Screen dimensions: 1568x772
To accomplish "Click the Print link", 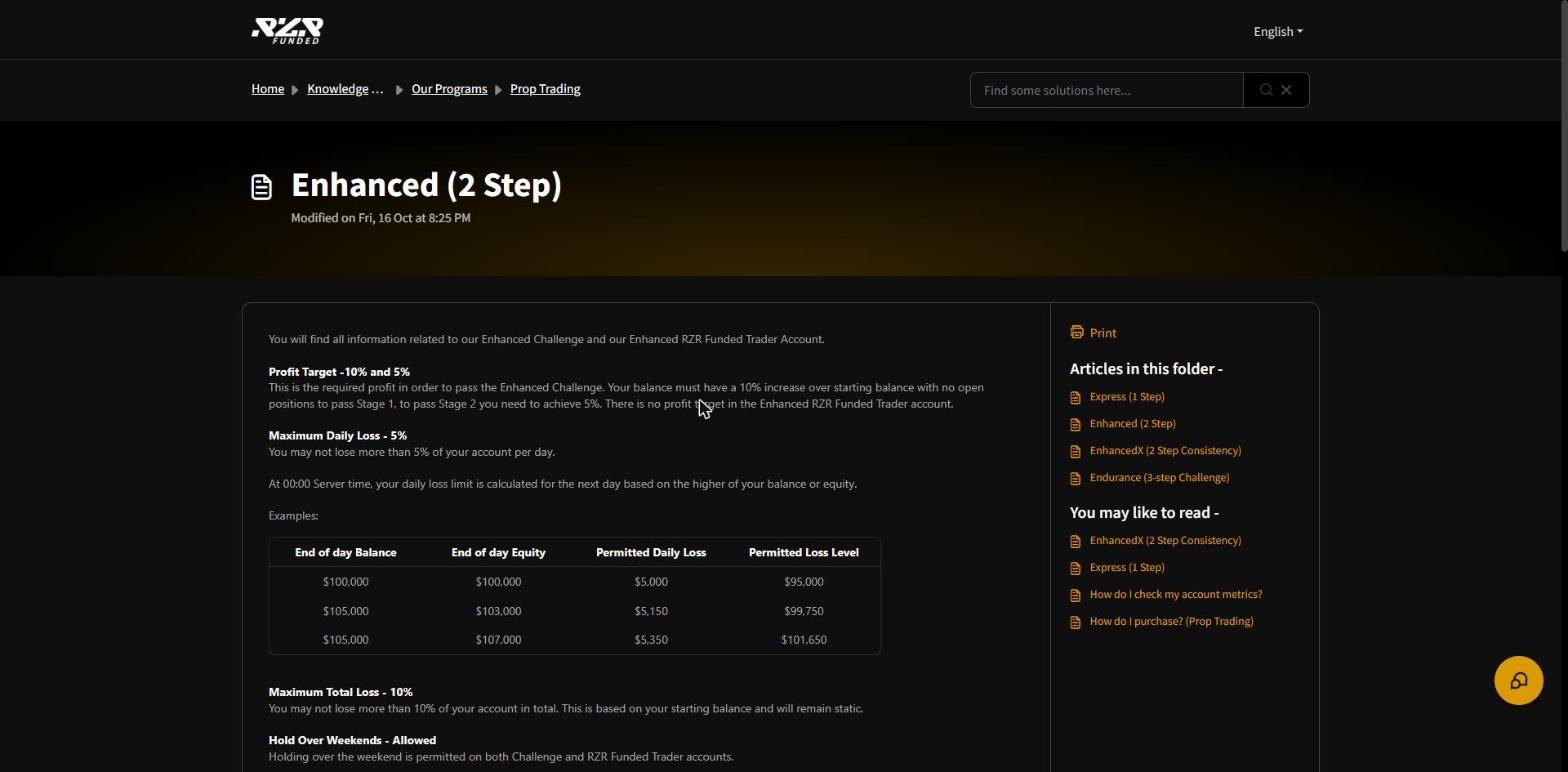I will (1103, 333).
